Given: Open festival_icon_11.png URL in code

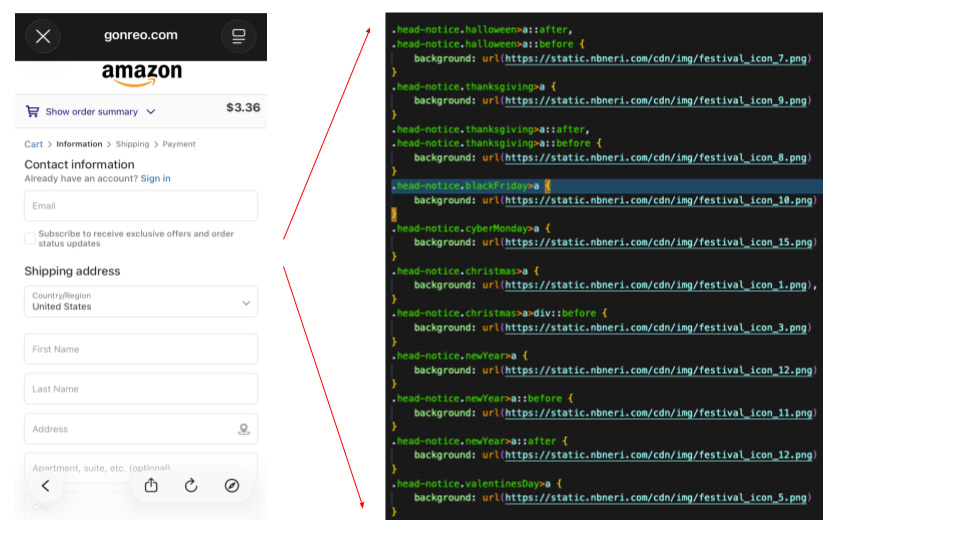Looking at the screenshot, I should [659, 413].
